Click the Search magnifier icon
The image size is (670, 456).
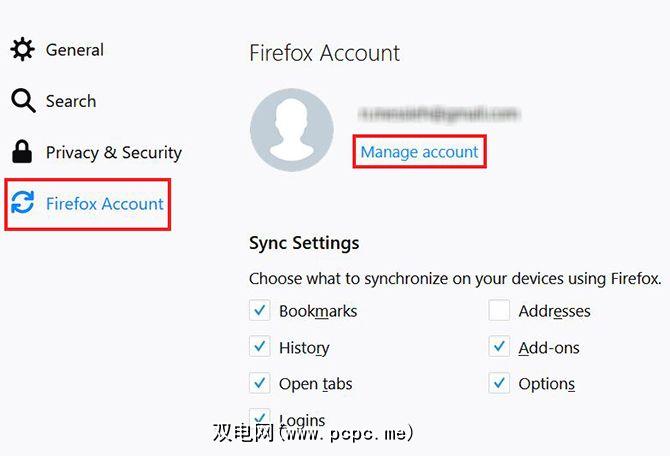[x=22, y=101]
